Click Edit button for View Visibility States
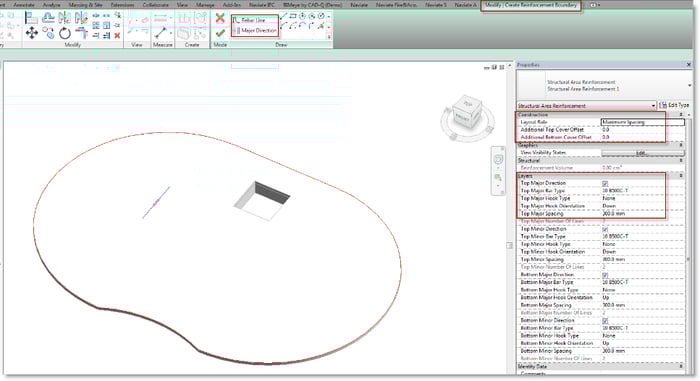 pos(642,153)
